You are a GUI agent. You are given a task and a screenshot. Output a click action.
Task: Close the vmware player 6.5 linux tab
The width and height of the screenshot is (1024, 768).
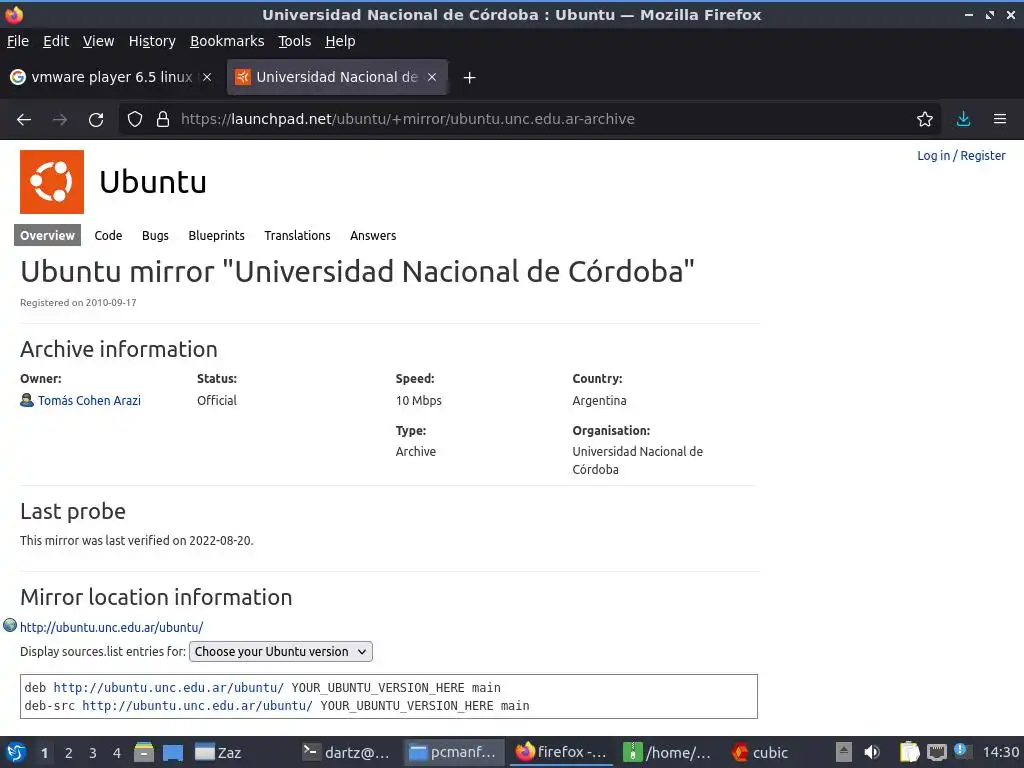pos(207,77)
